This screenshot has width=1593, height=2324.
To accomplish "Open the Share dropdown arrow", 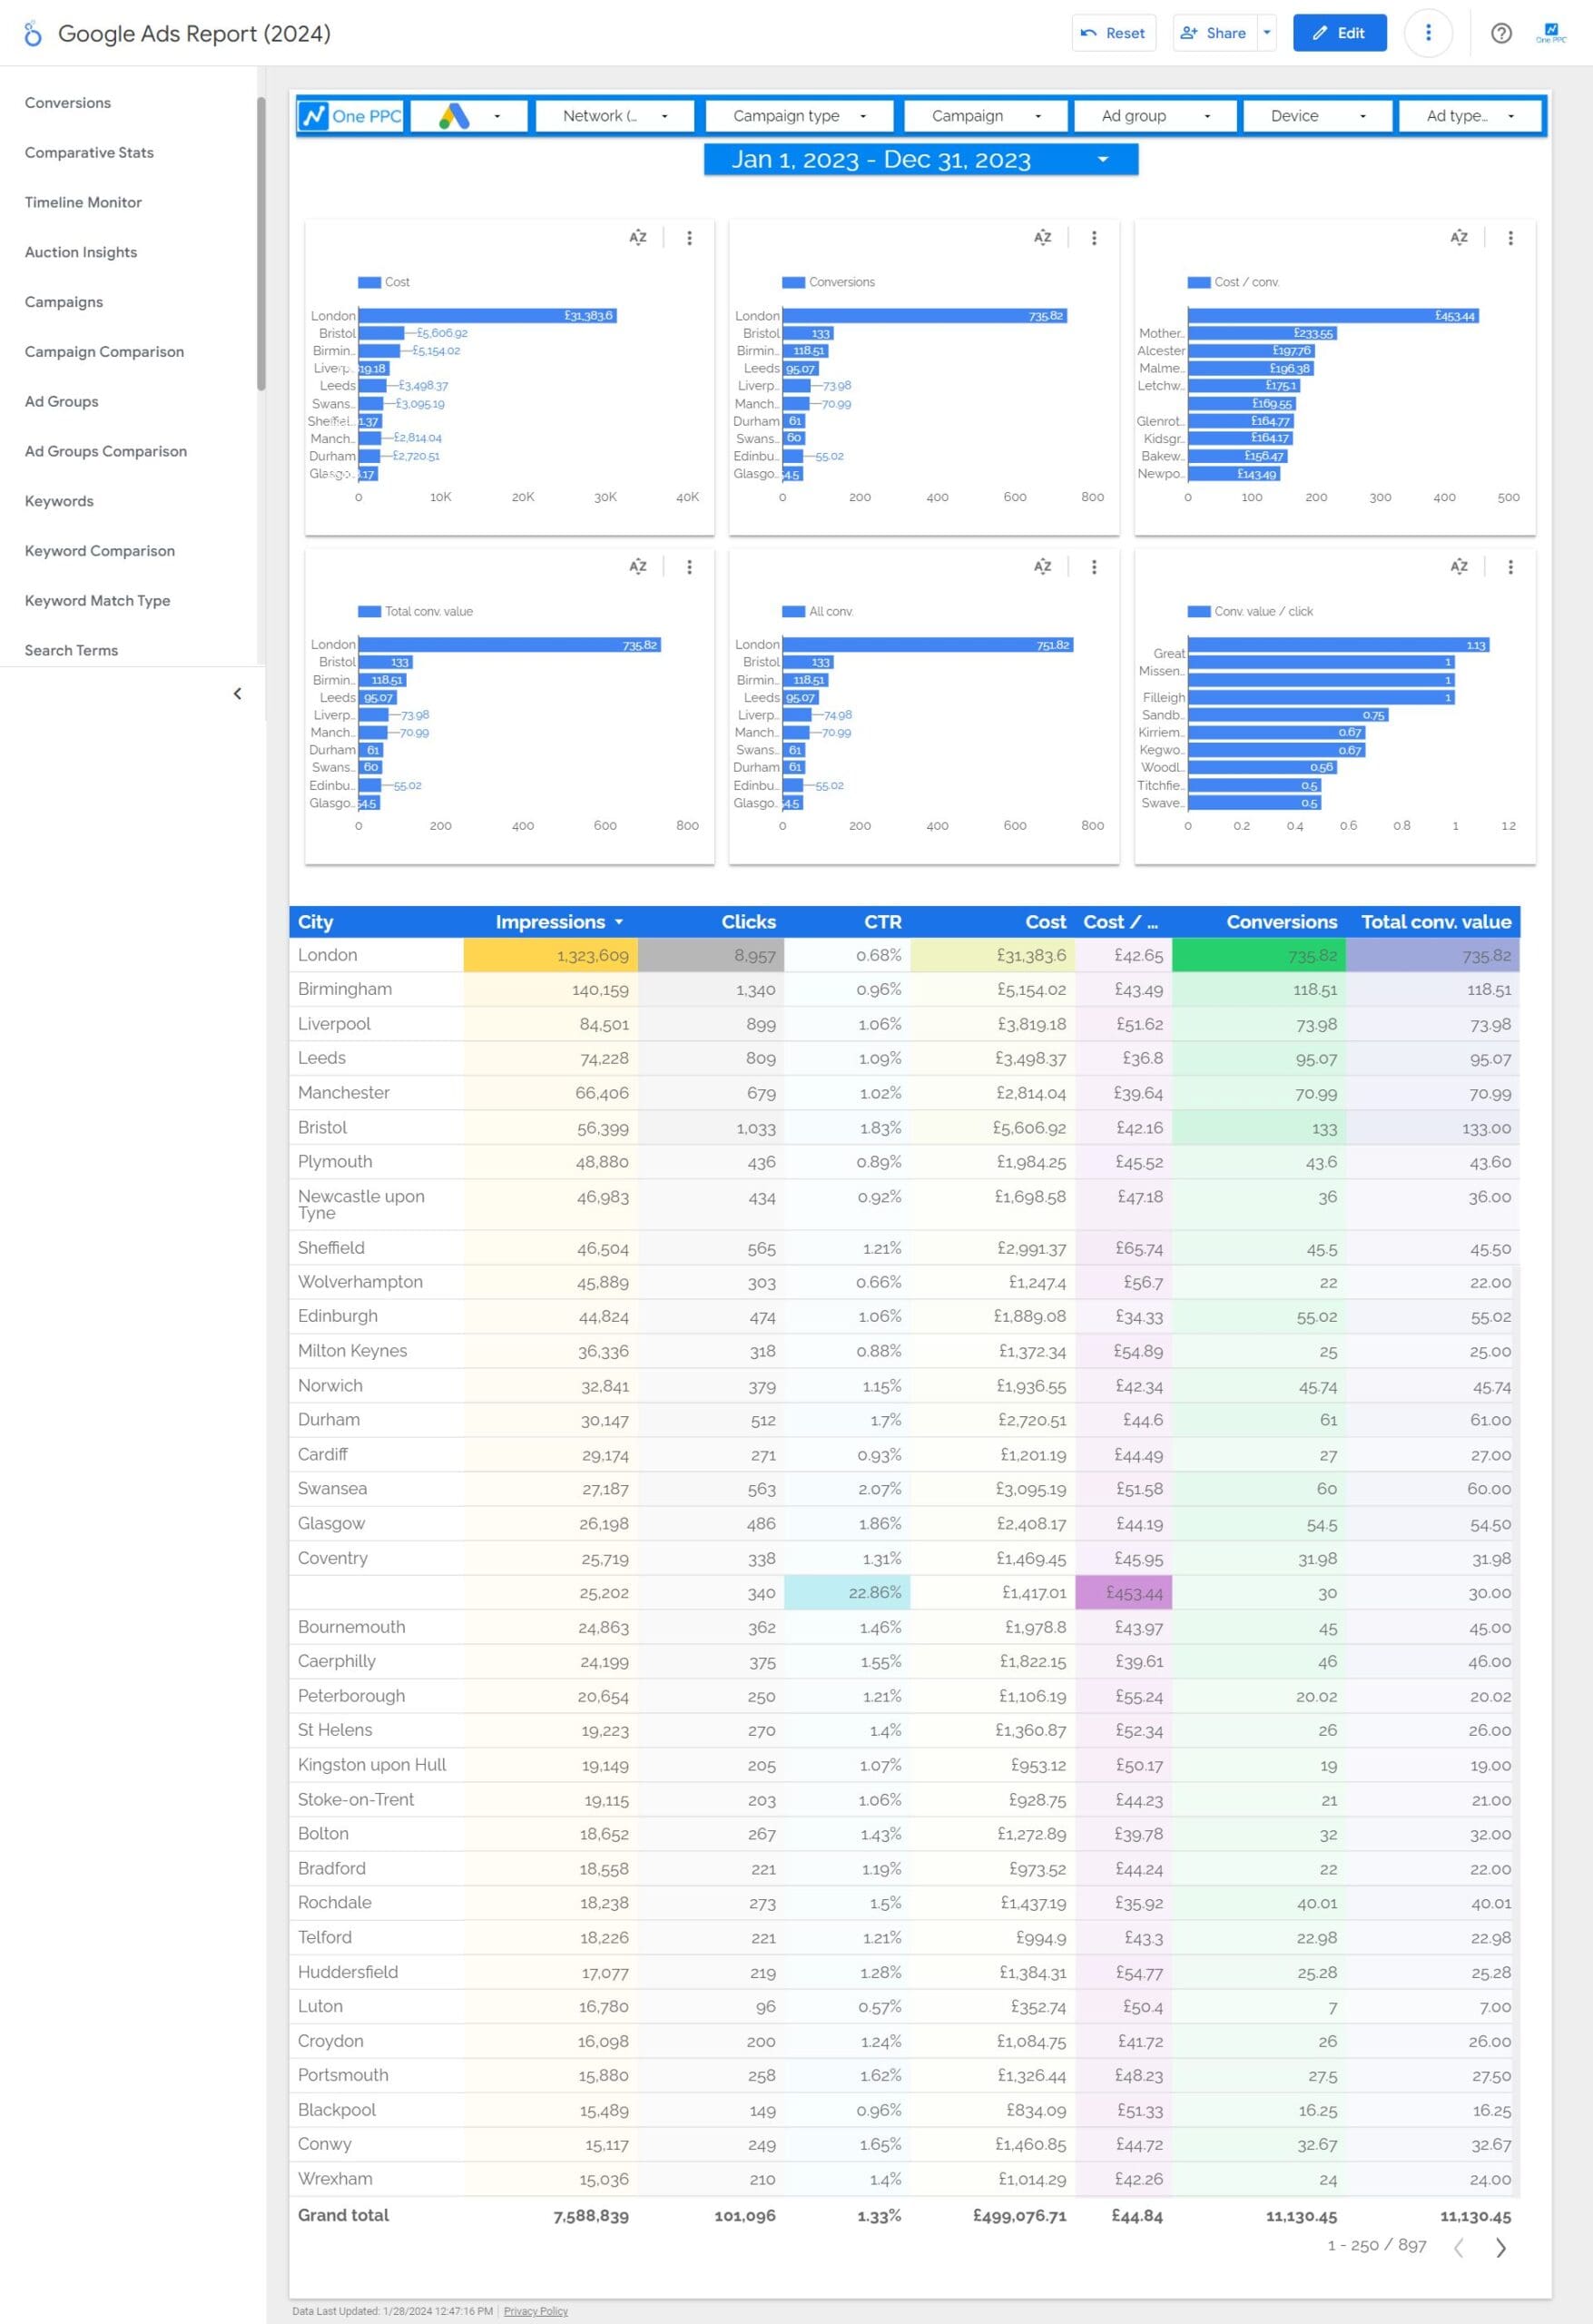I will tap(1266, 33).
